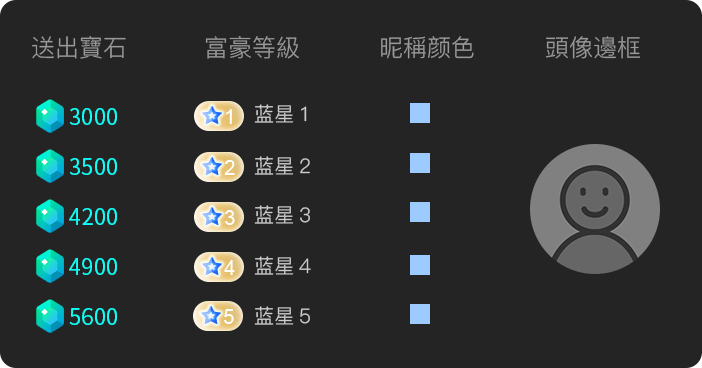Click the avatar frame preview image

(595, 209)
